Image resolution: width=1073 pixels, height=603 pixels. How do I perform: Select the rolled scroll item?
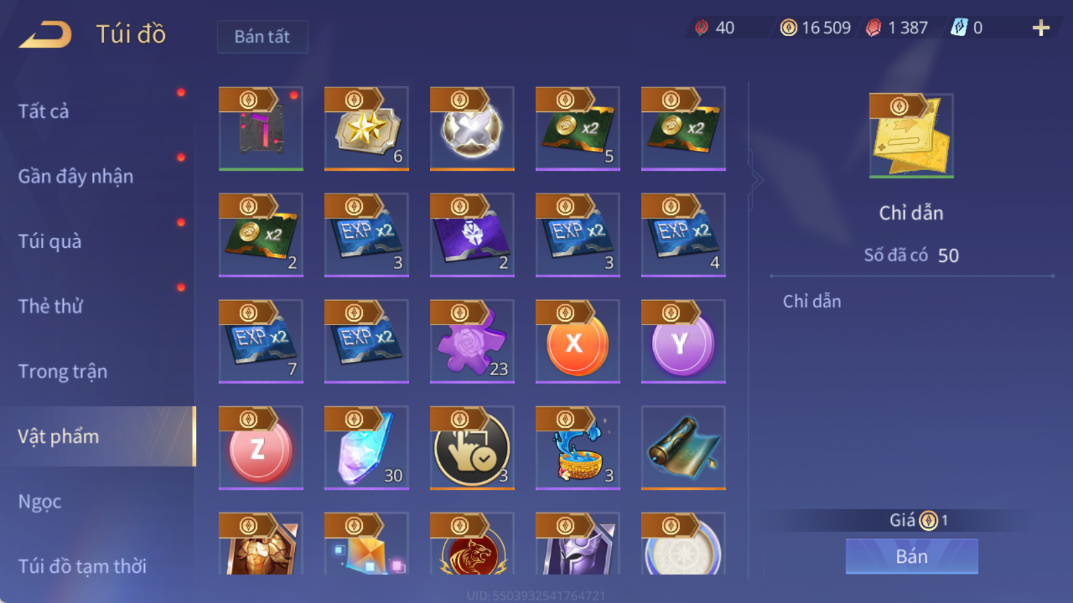point(683,448)
